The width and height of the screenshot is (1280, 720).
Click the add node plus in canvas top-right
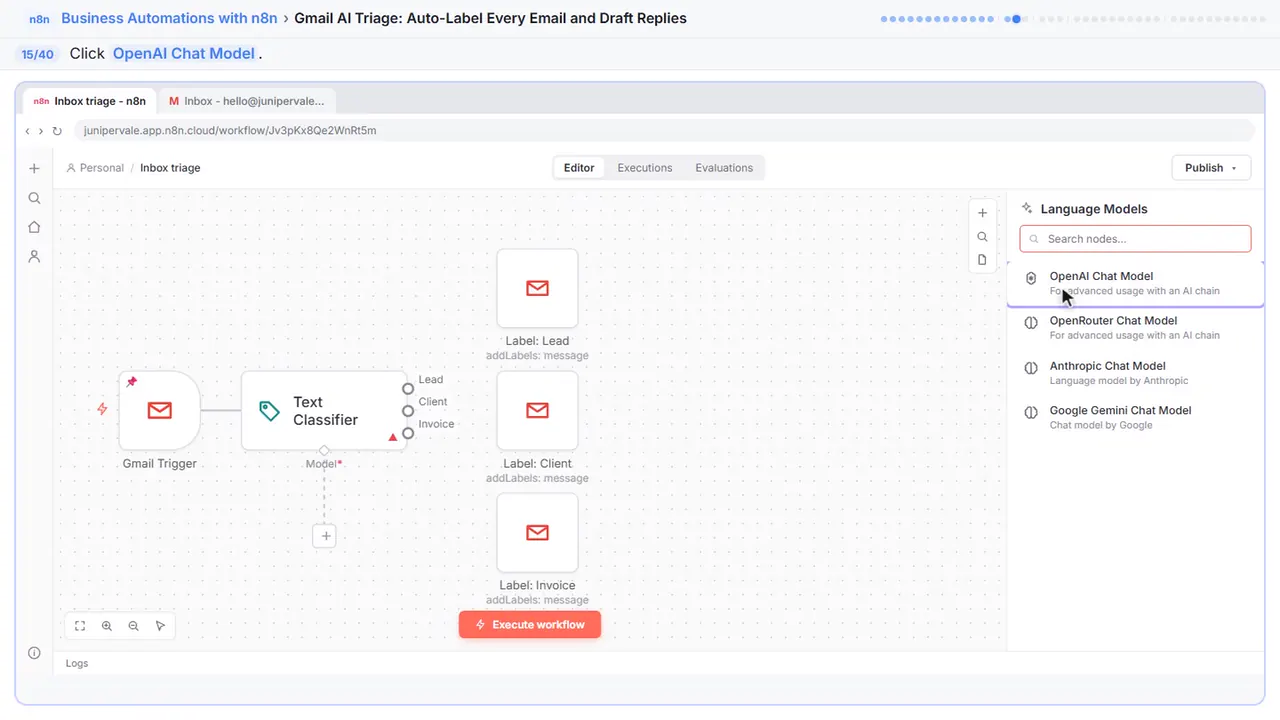[x=982, y=213]
